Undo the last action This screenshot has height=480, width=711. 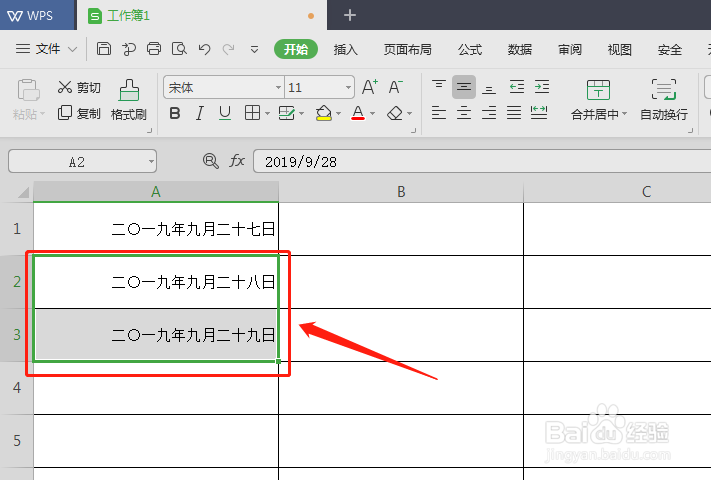pos(205,49)
